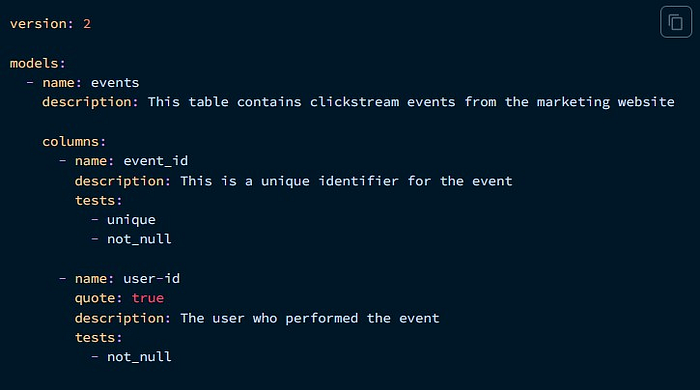Click the 'columns:' key
This screenshot has width=700, height=390.
74,141
